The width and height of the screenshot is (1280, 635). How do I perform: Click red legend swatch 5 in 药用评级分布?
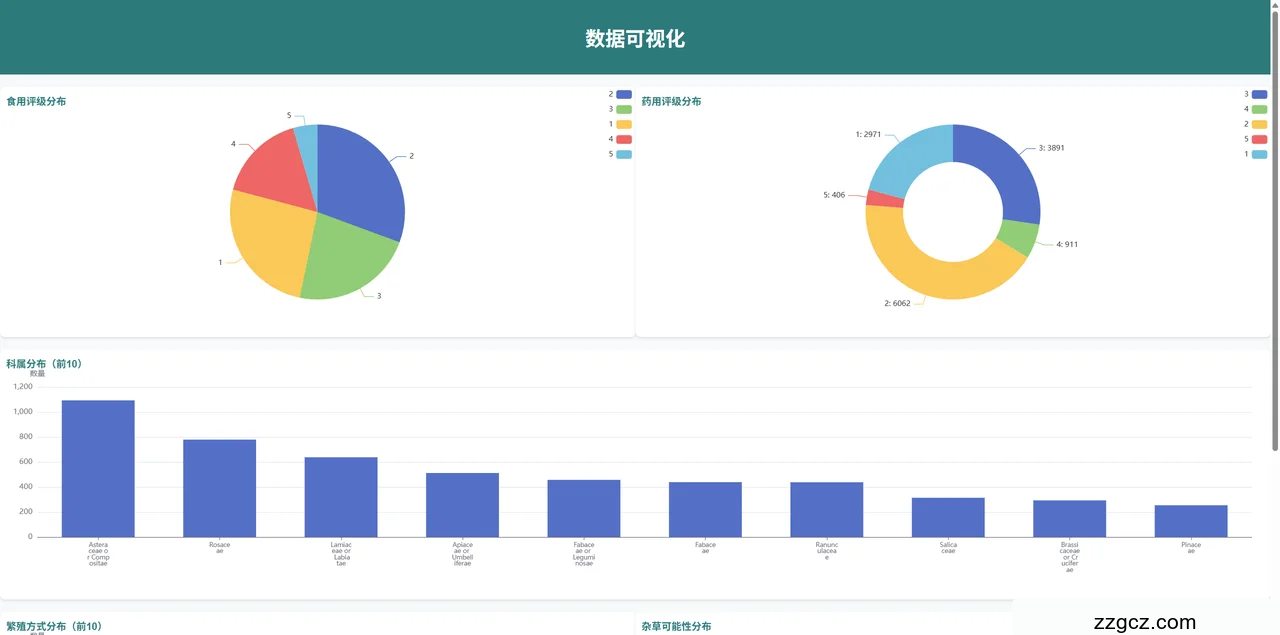pos(1259,139)
